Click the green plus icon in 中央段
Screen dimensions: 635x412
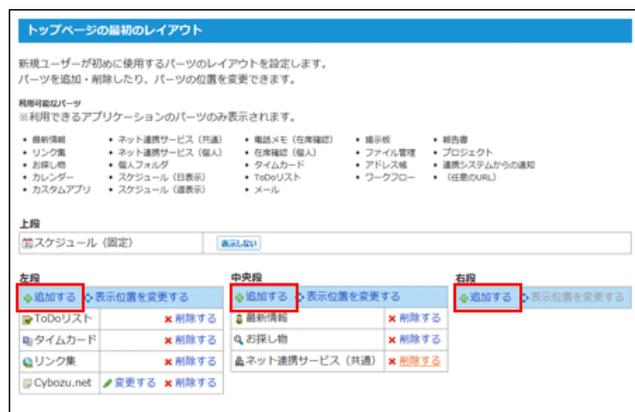coord(239,298)
